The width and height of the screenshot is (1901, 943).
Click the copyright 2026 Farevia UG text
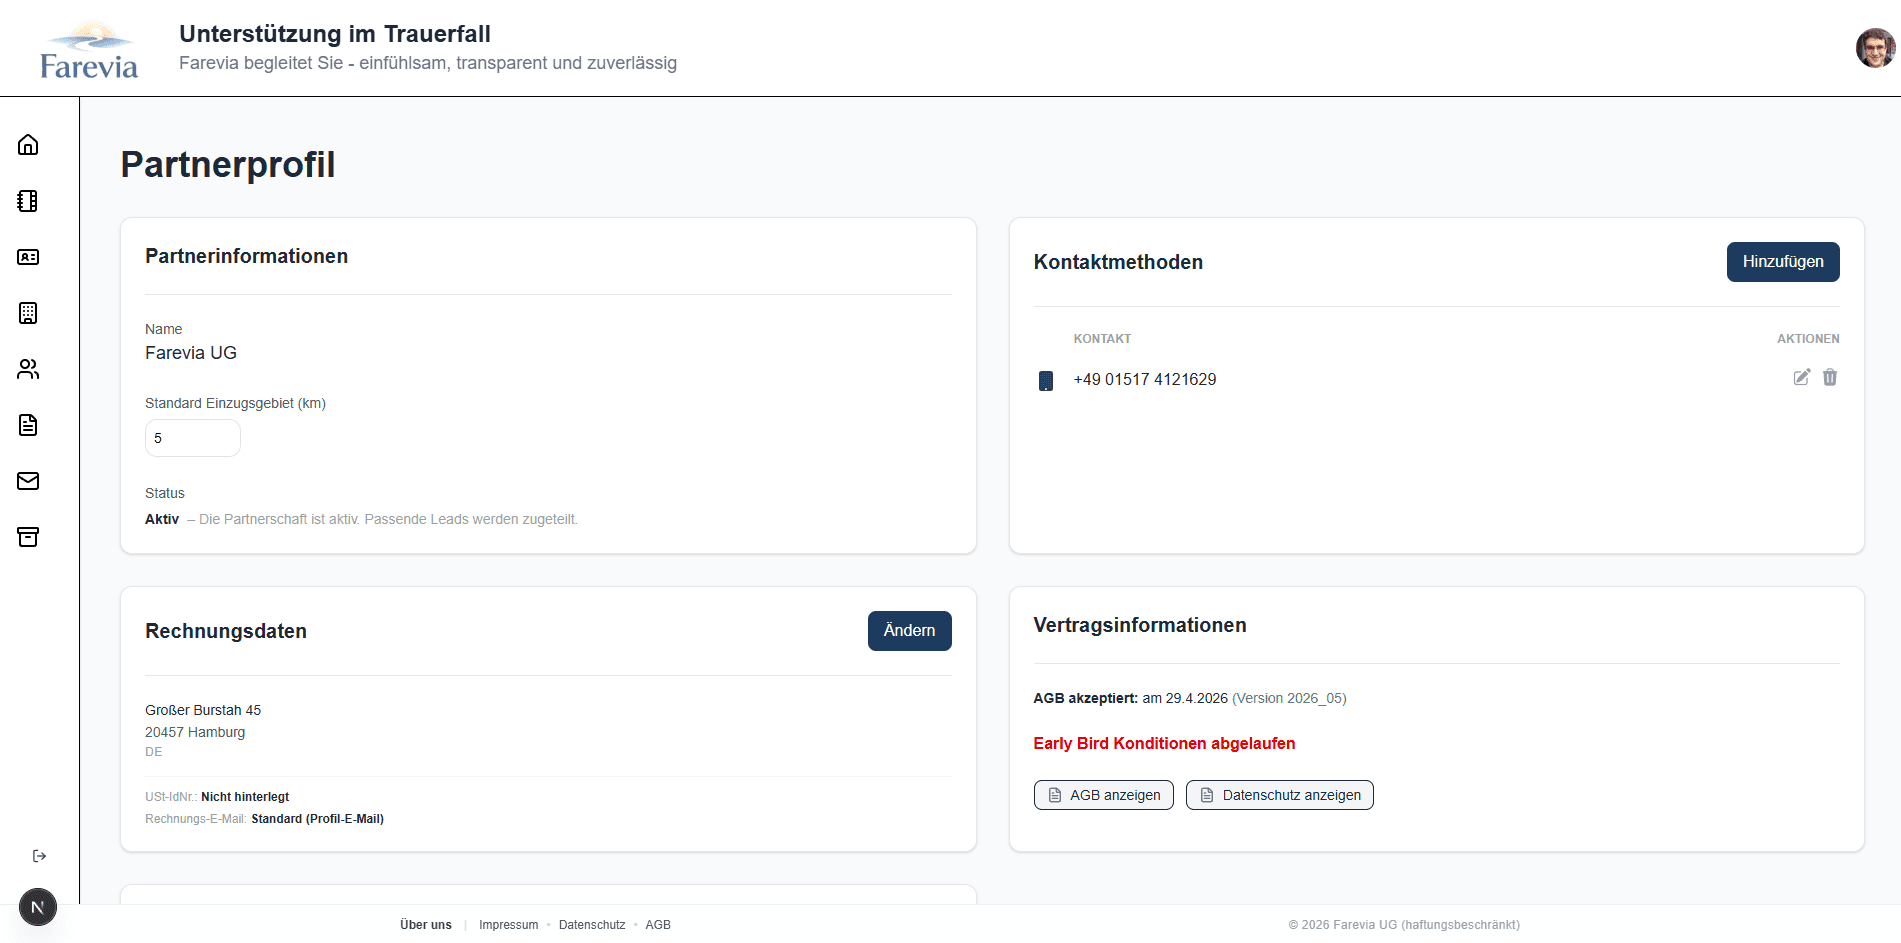pos(1404,925)
